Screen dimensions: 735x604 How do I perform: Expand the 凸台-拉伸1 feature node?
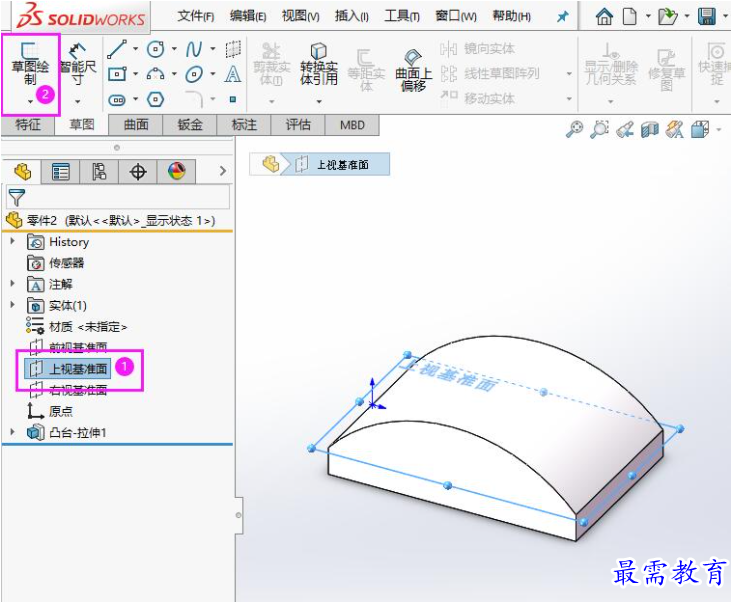coord(13,432)
